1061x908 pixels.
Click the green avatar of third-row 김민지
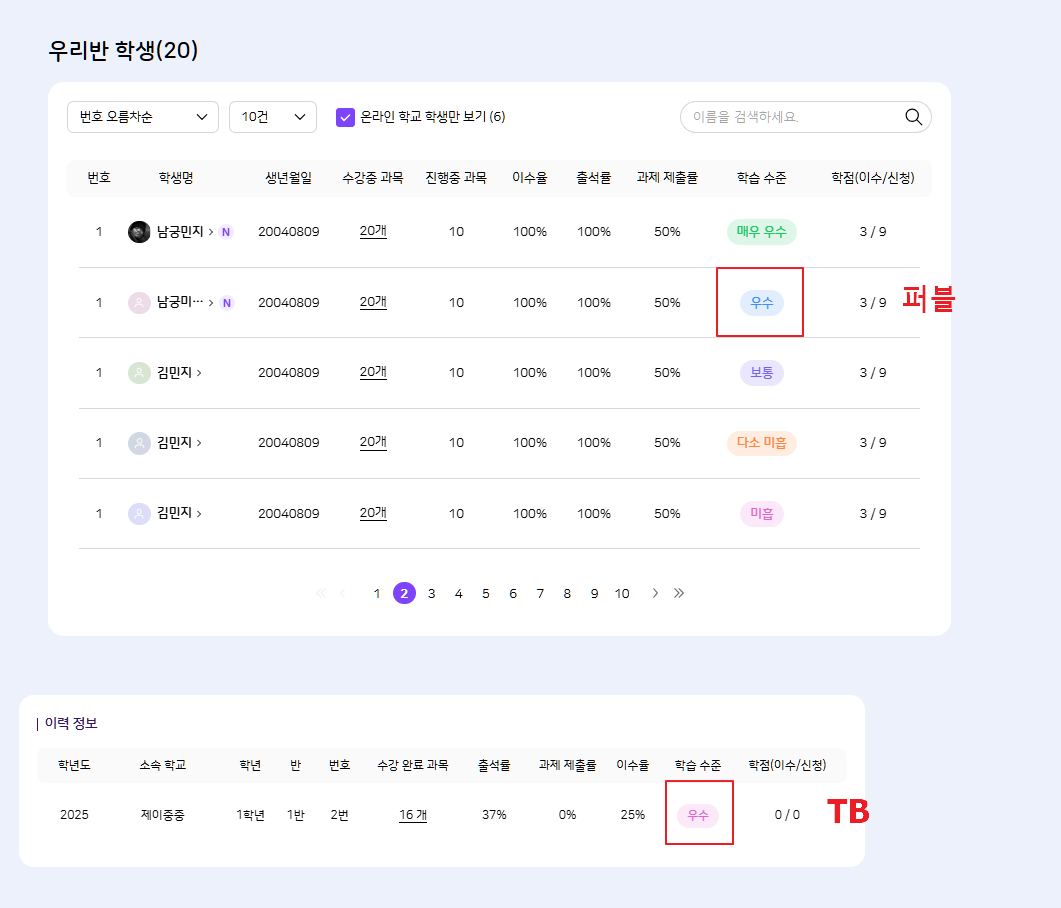139,373
